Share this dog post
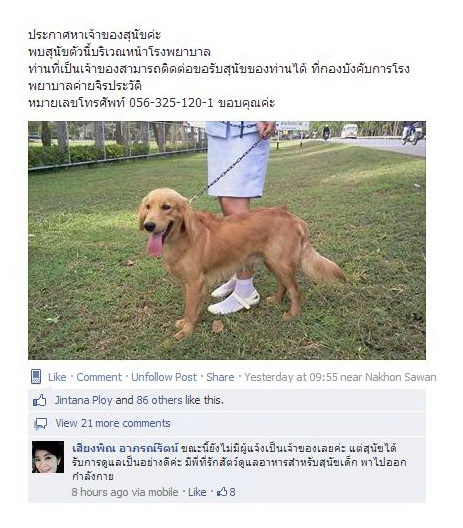This screenshot has width=463, height=528. coord(220,377)
